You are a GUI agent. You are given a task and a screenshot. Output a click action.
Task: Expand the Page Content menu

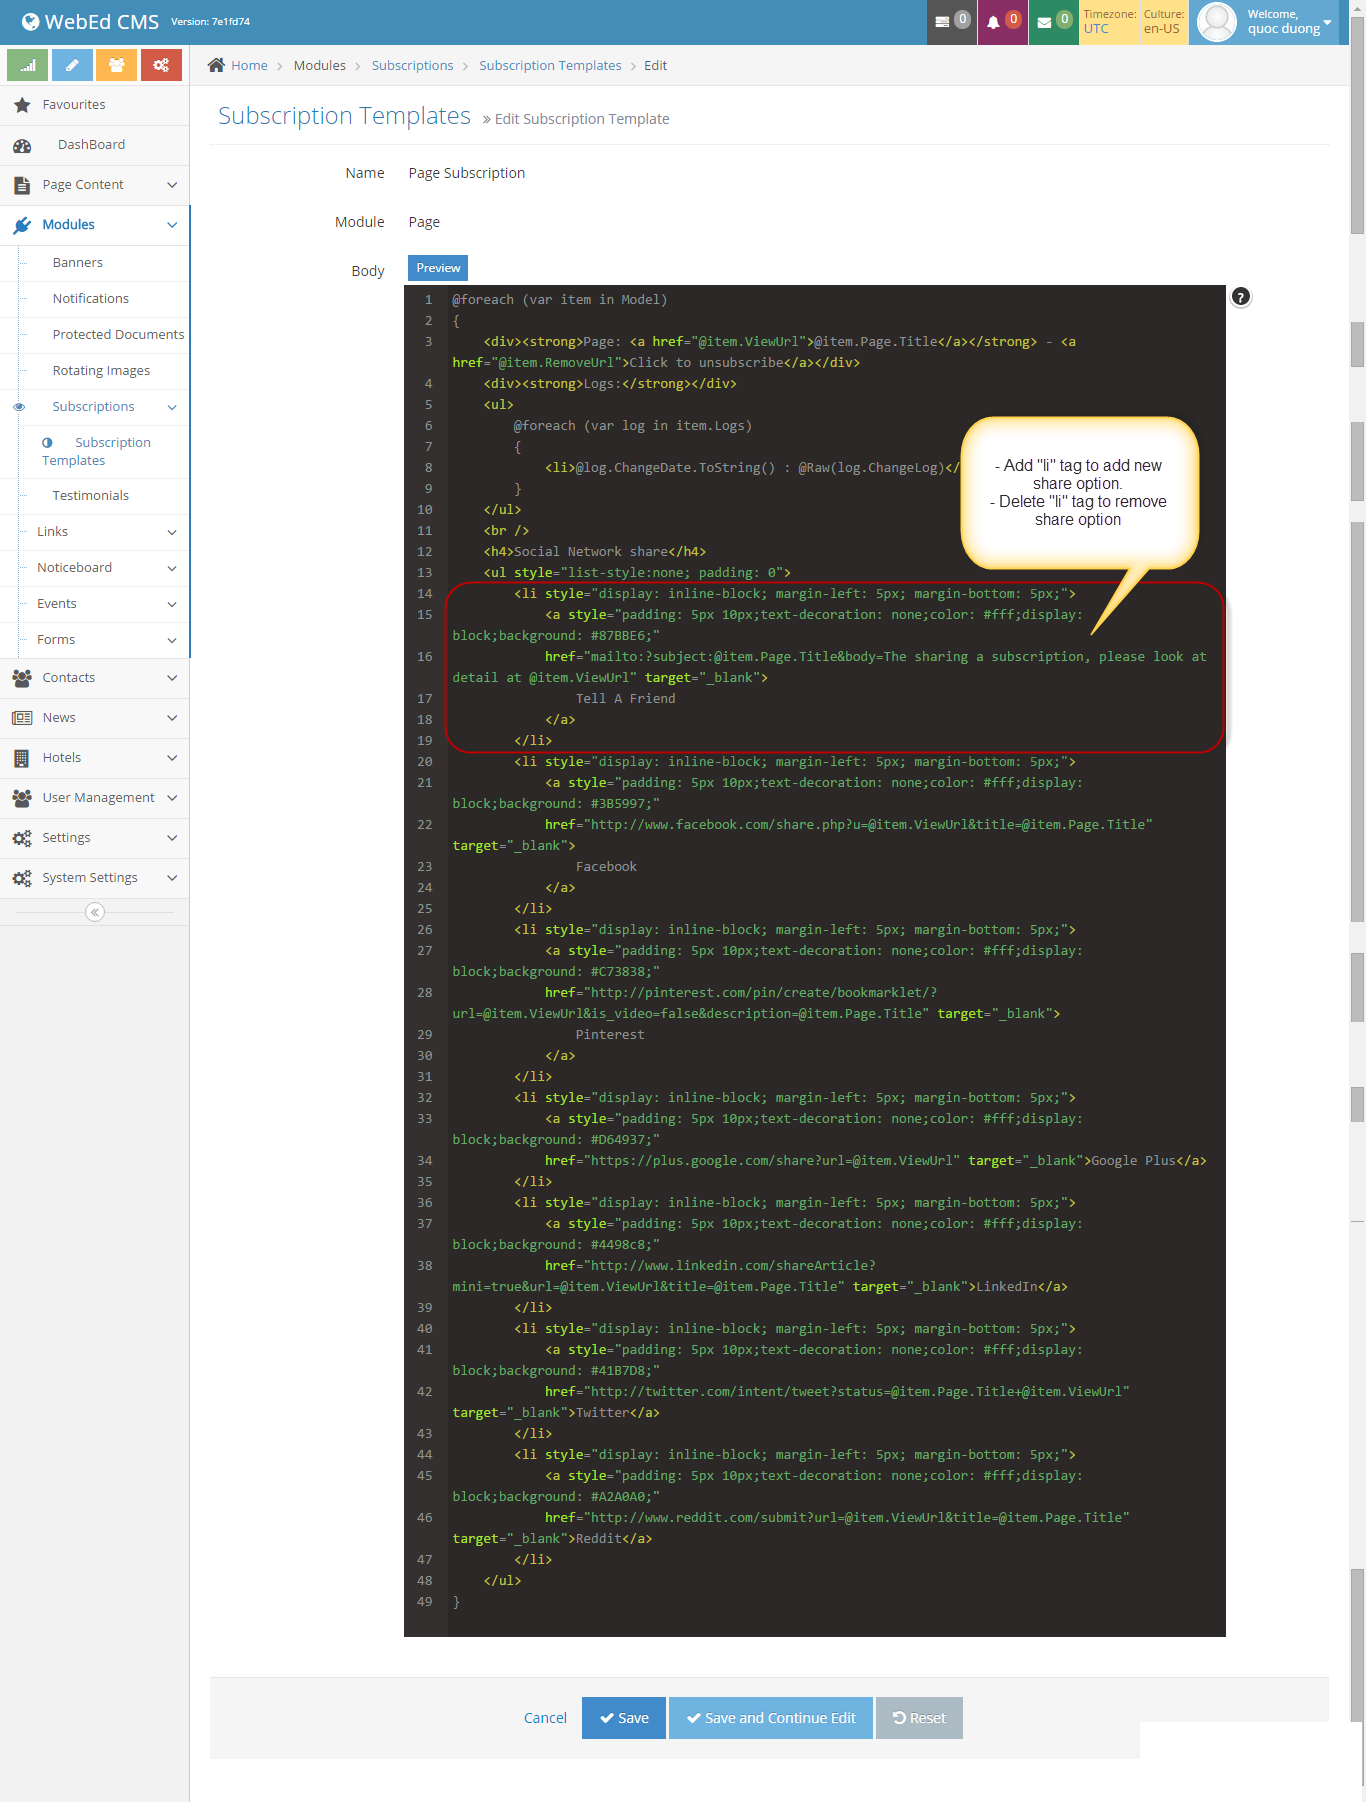coord(95,185)
